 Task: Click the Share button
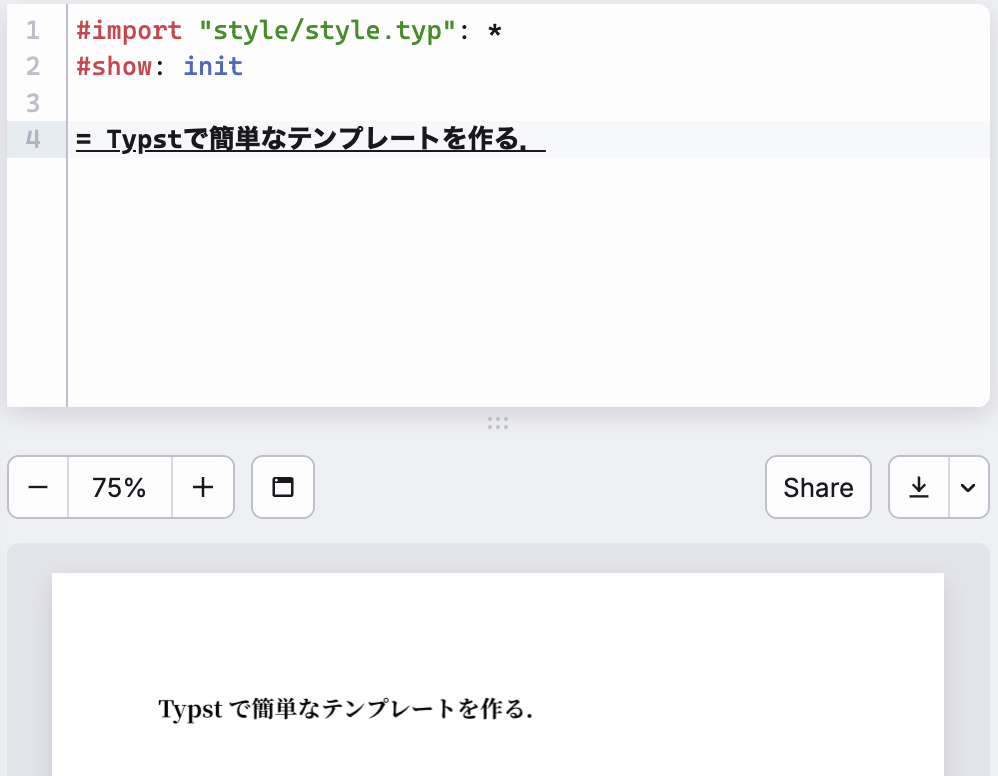[x=818, y=487]
